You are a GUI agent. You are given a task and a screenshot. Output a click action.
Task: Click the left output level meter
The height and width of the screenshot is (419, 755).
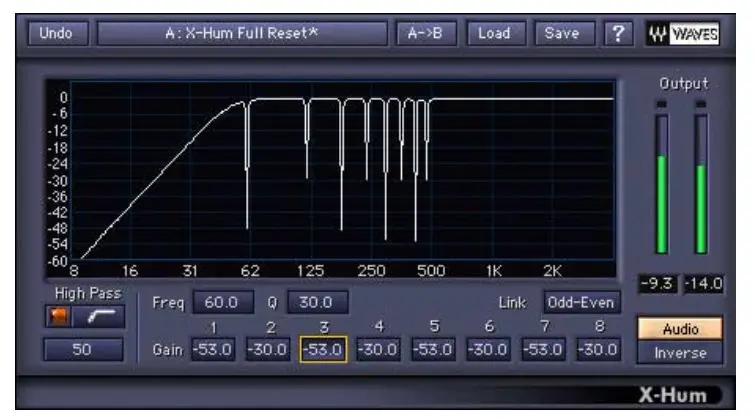click(x=662, y=184)
